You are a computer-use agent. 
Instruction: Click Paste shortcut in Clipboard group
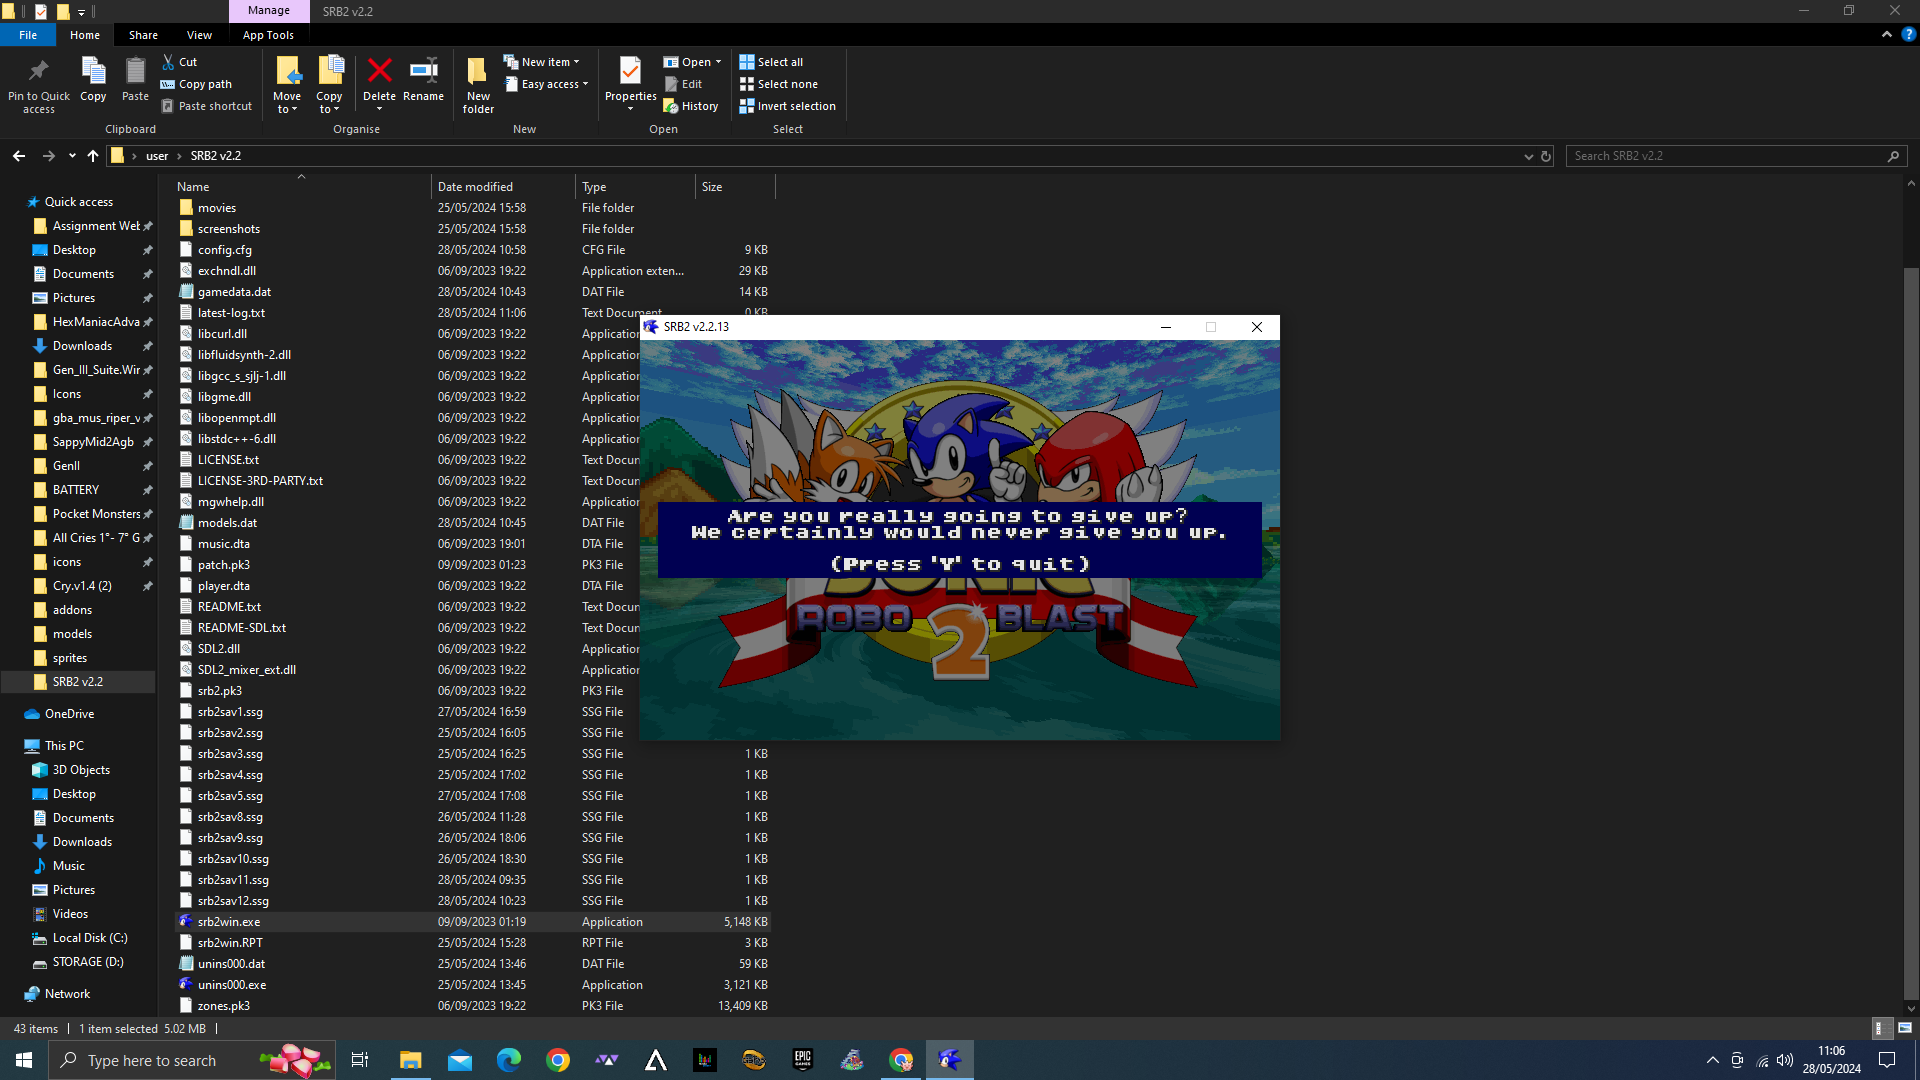point(207,106)
